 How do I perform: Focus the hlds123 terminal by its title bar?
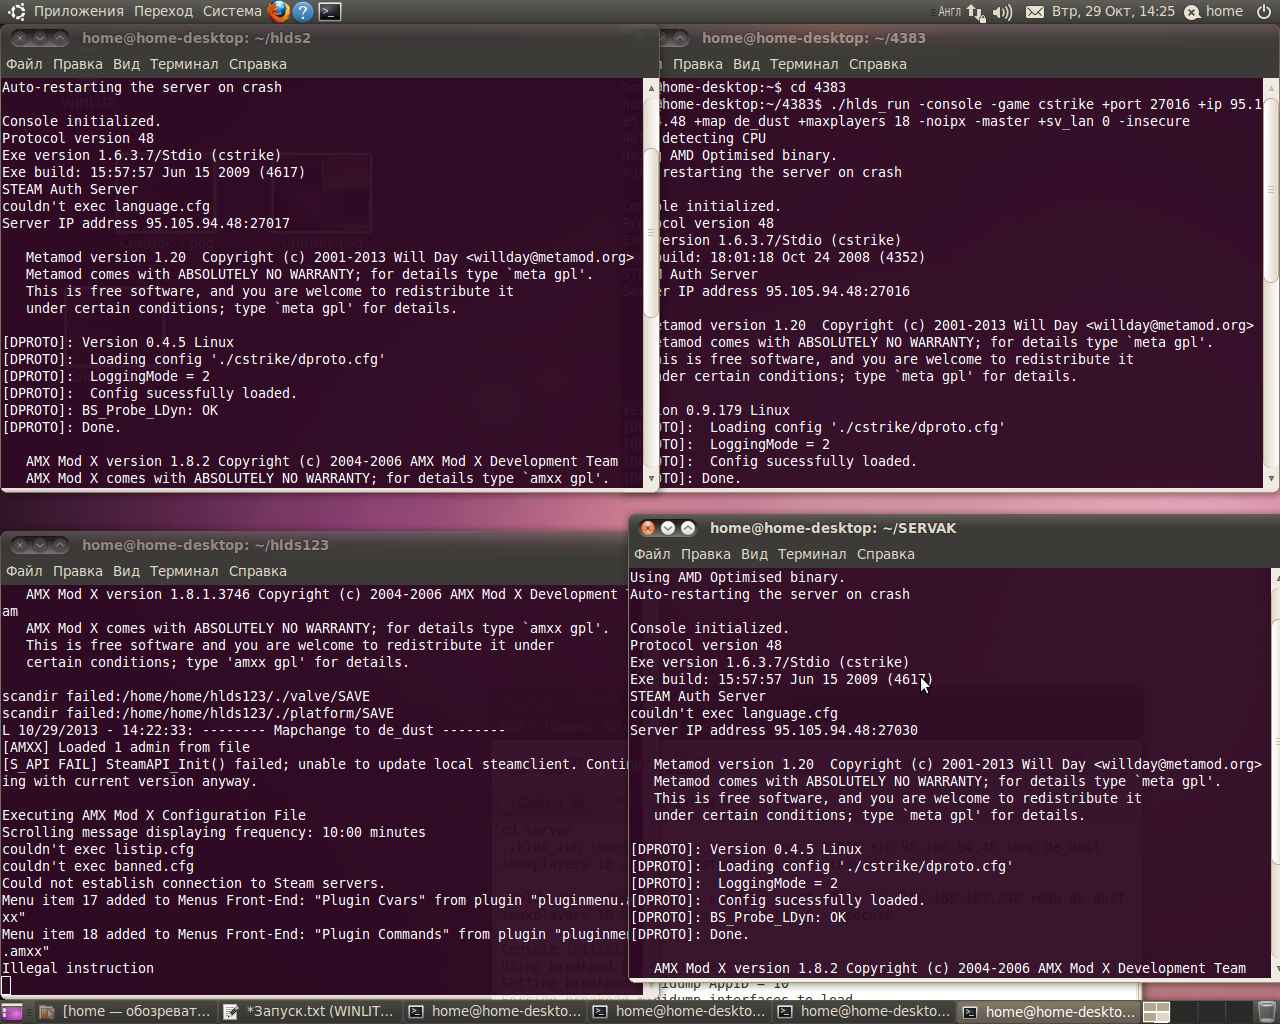point(315,545)
